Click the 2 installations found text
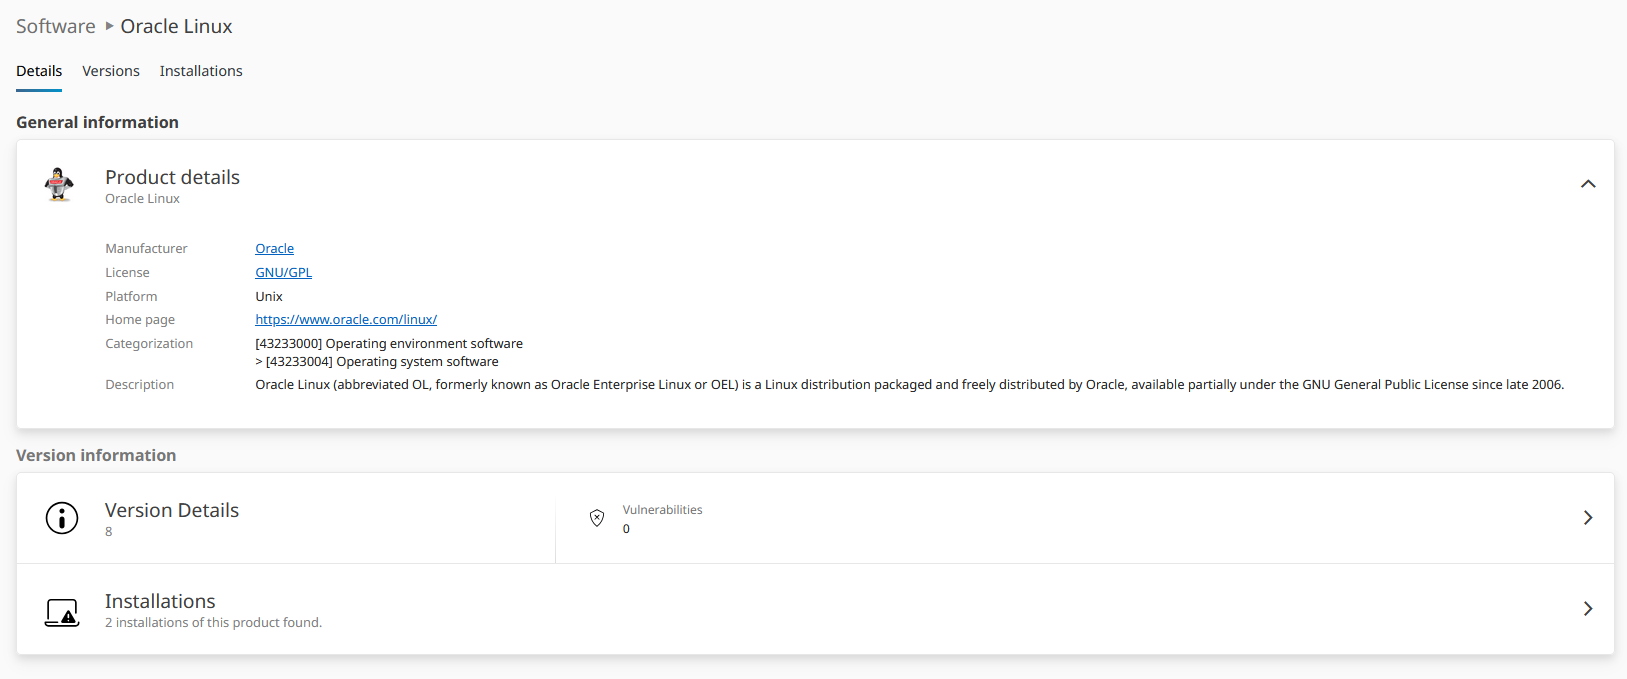This screenshot has width=1627, height=679. pos(213,623)
